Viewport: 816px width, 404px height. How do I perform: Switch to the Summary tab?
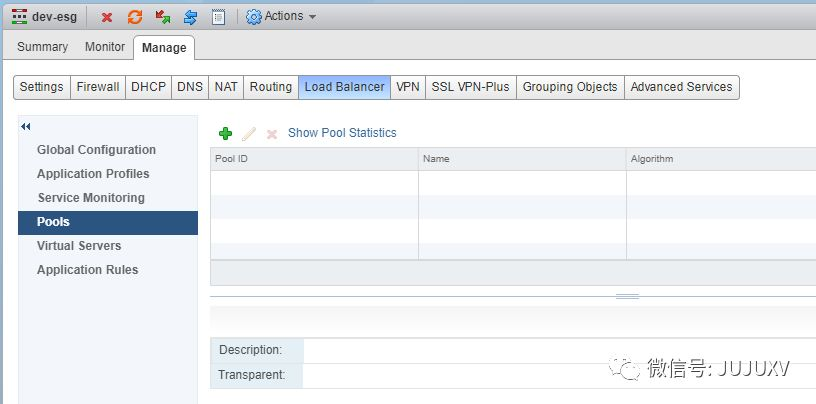coord(43,47)
